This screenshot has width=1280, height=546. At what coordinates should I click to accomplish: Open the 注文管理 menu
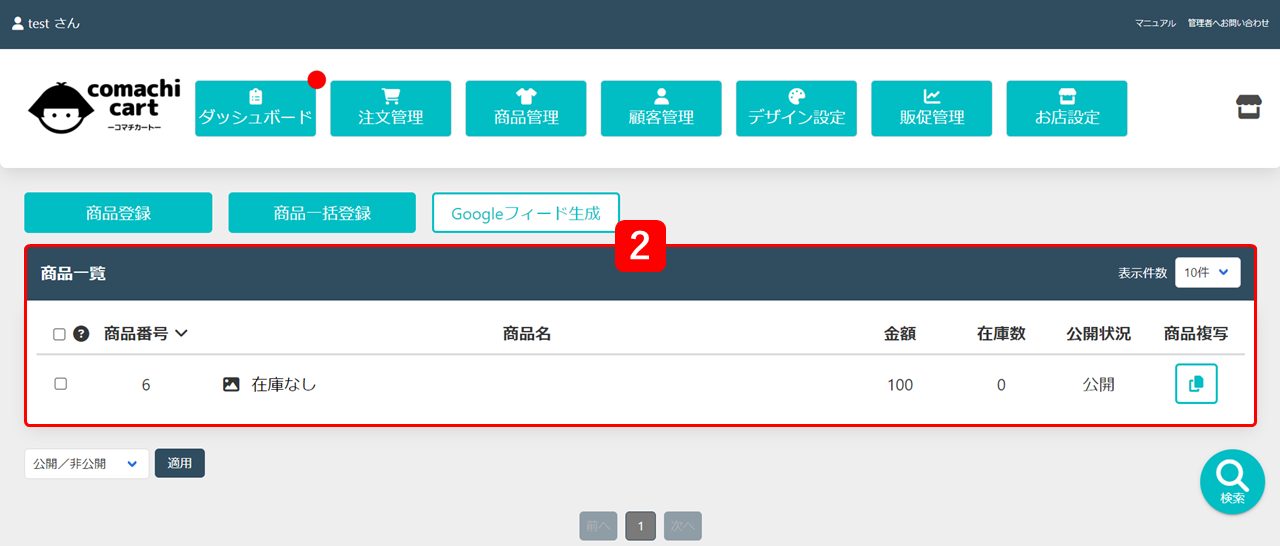391,108
